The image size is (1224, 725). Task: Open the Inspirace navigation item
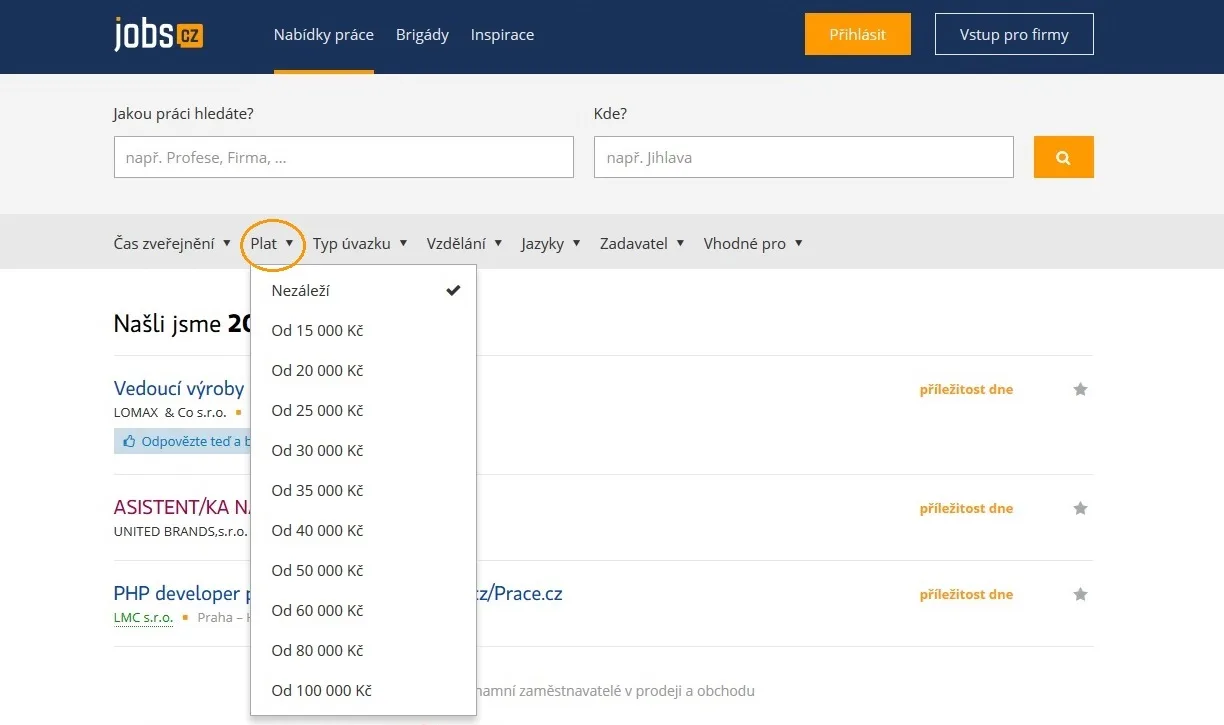coord(502,34)
